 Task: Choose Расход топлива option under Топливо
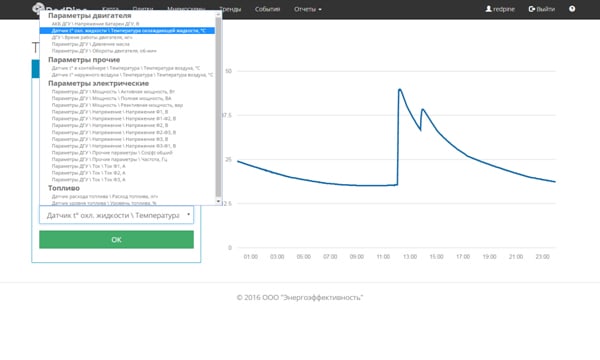127,196
